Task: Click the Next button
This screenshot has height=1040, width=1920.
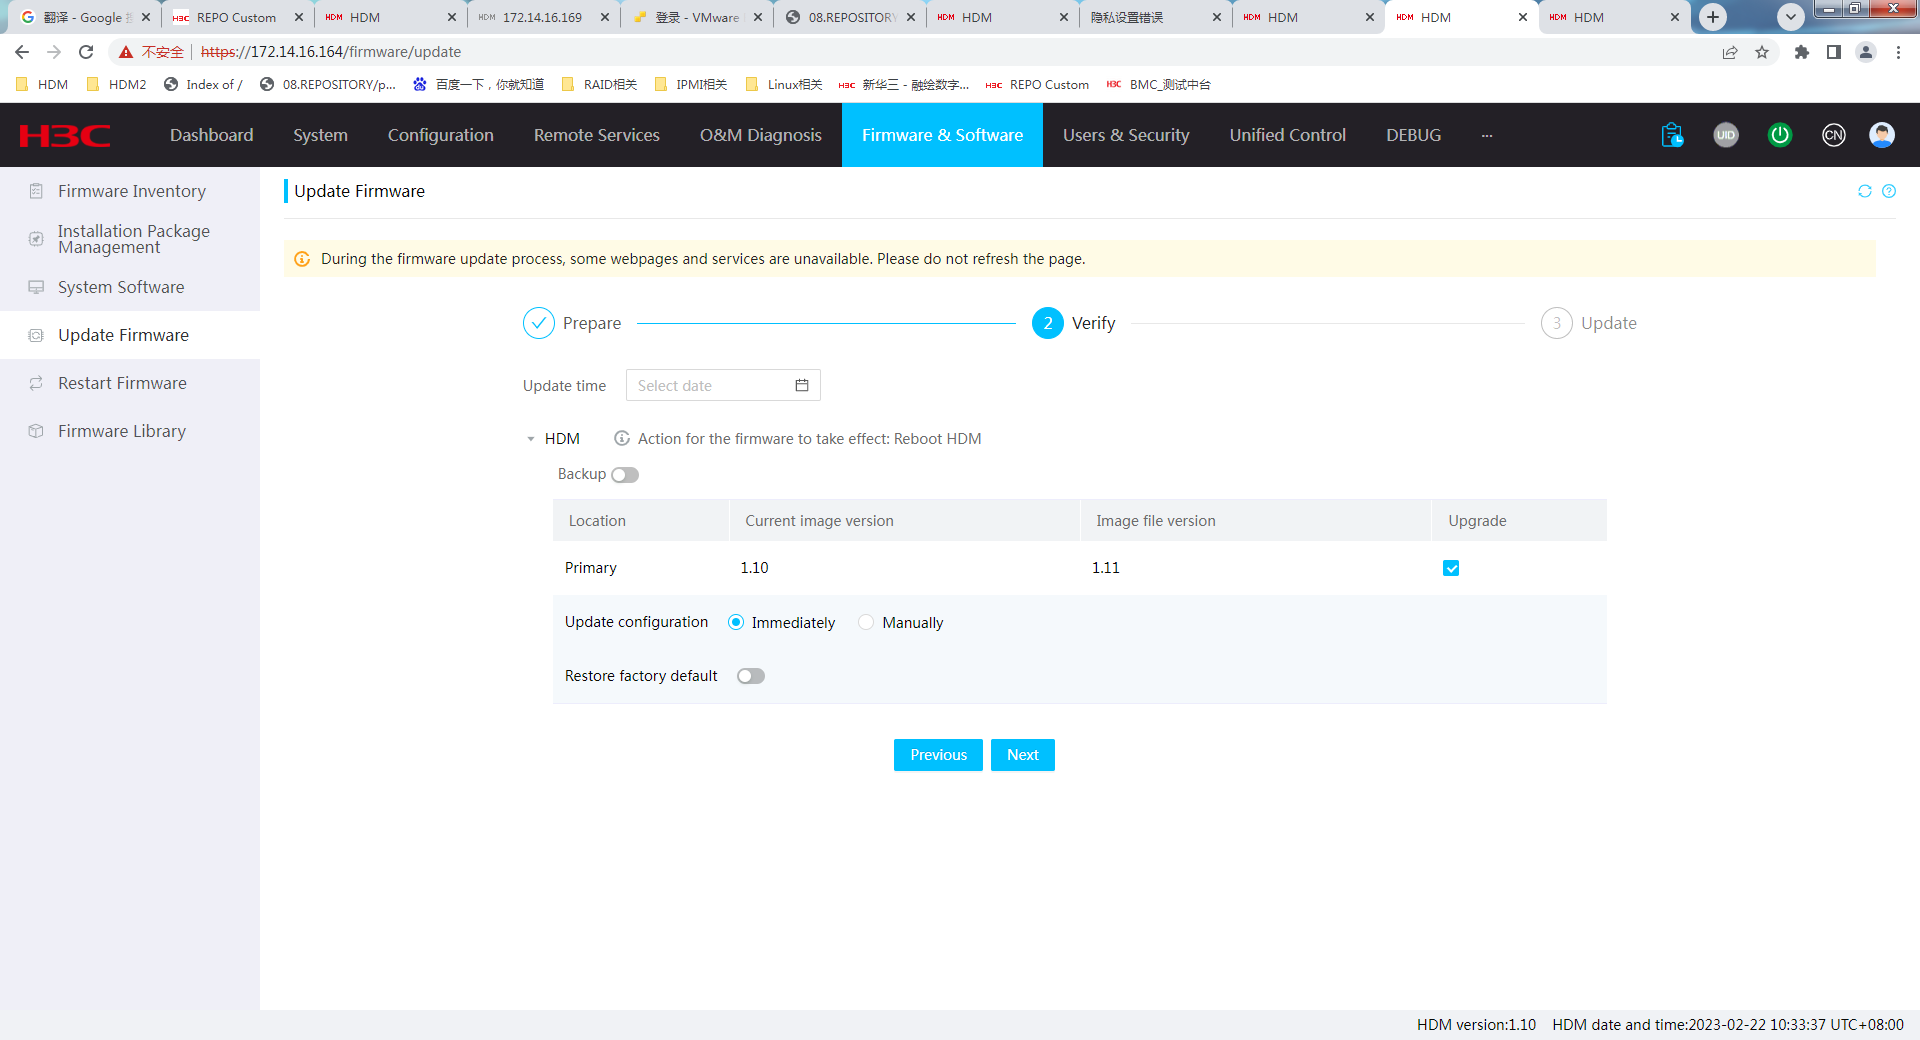Action: coord(1023,755)
